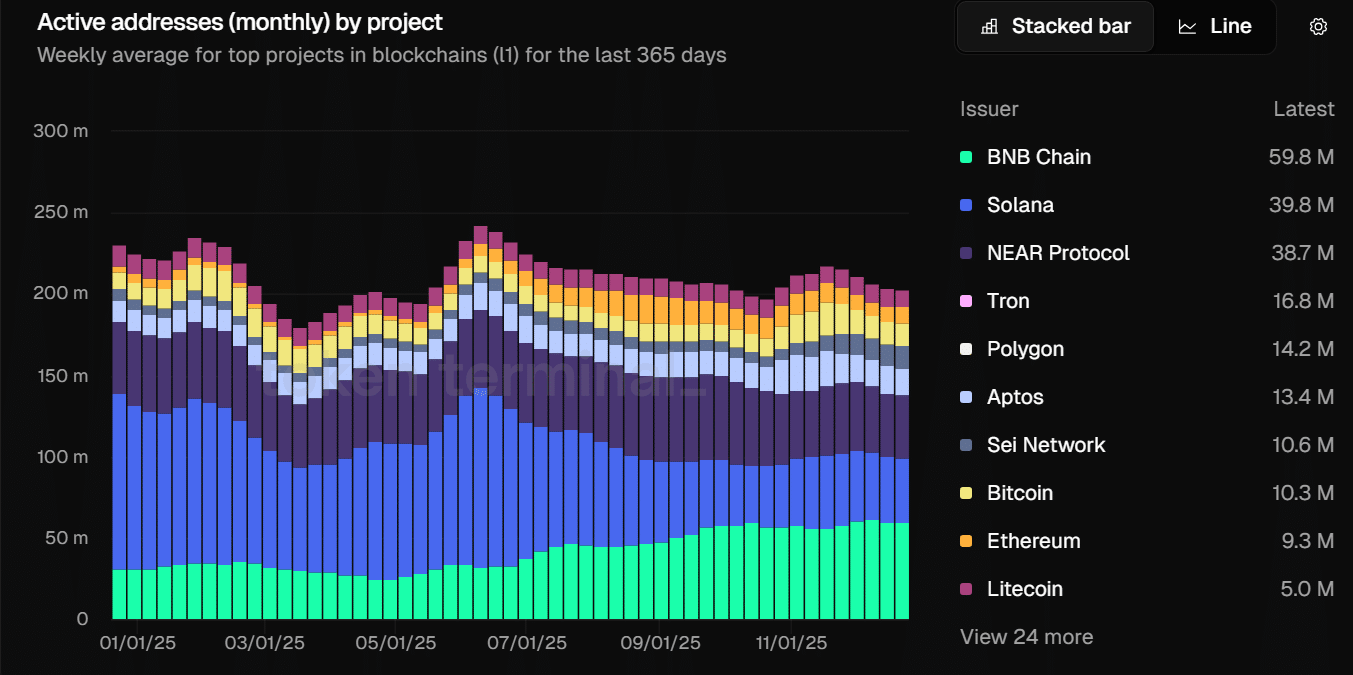This screenshot has height=675, width=1353.
Task: Click the Latest column header
Action: click(1304, 109)
